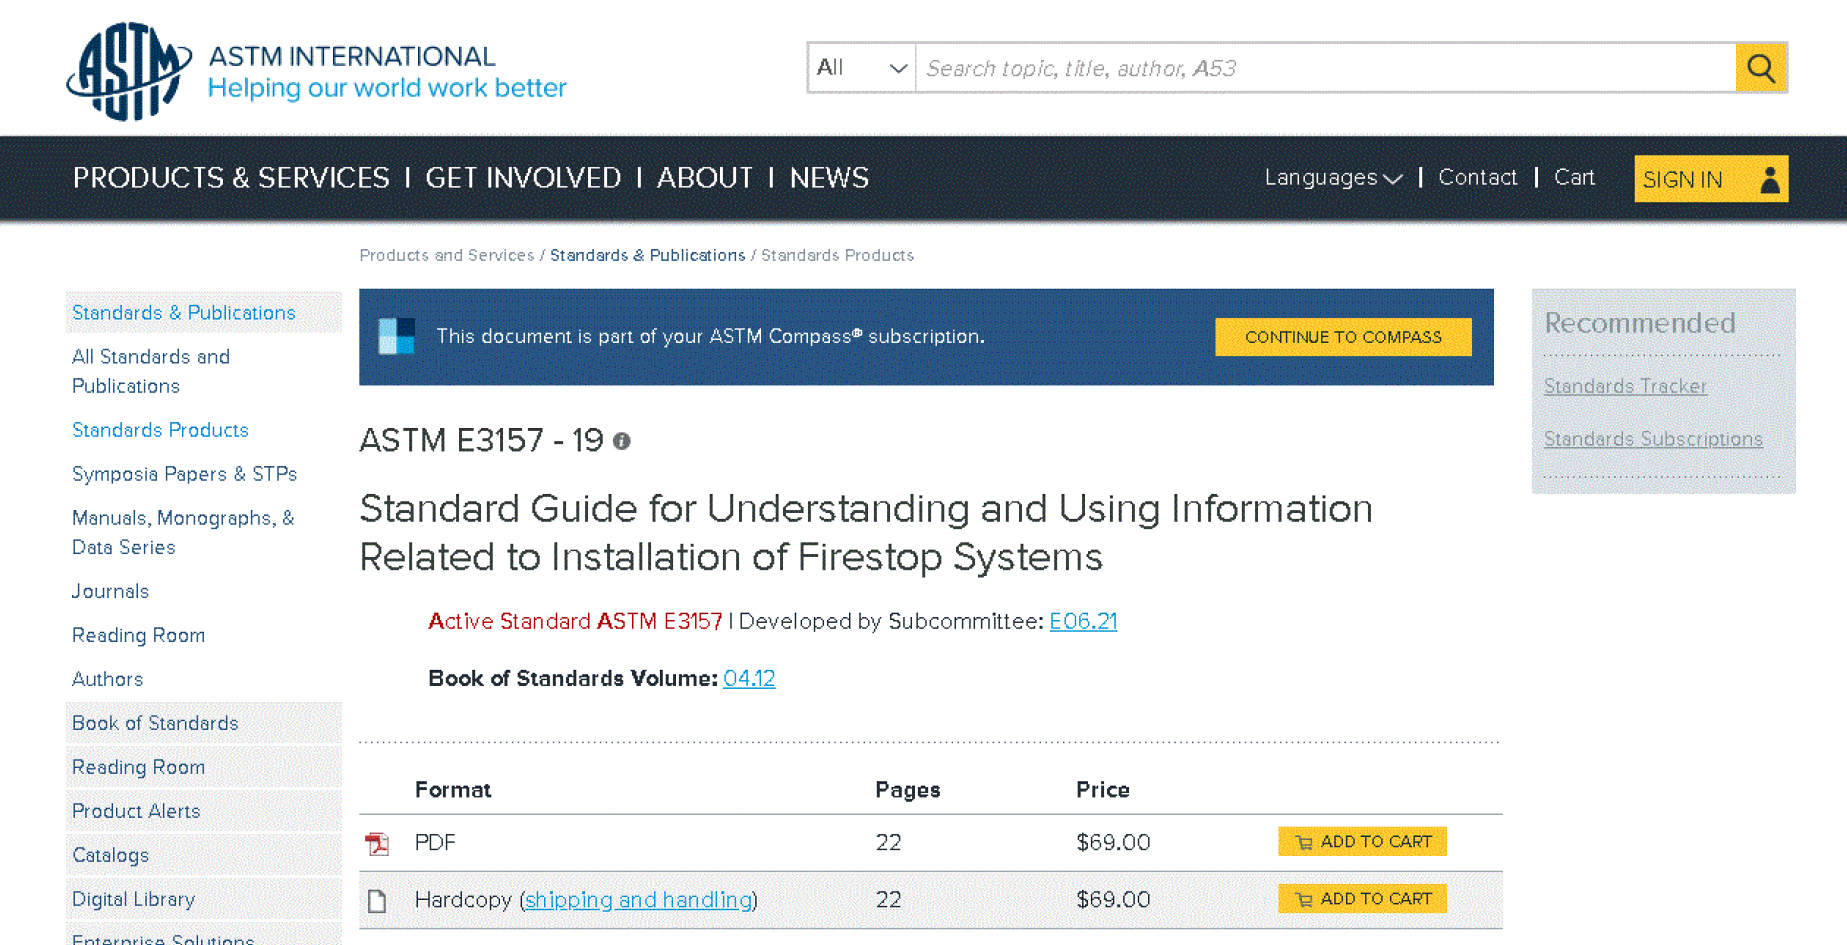Click the PDF file format icon
Image resolution: width=1847 pixels, height=945 pixels.
tap(377, 843)
